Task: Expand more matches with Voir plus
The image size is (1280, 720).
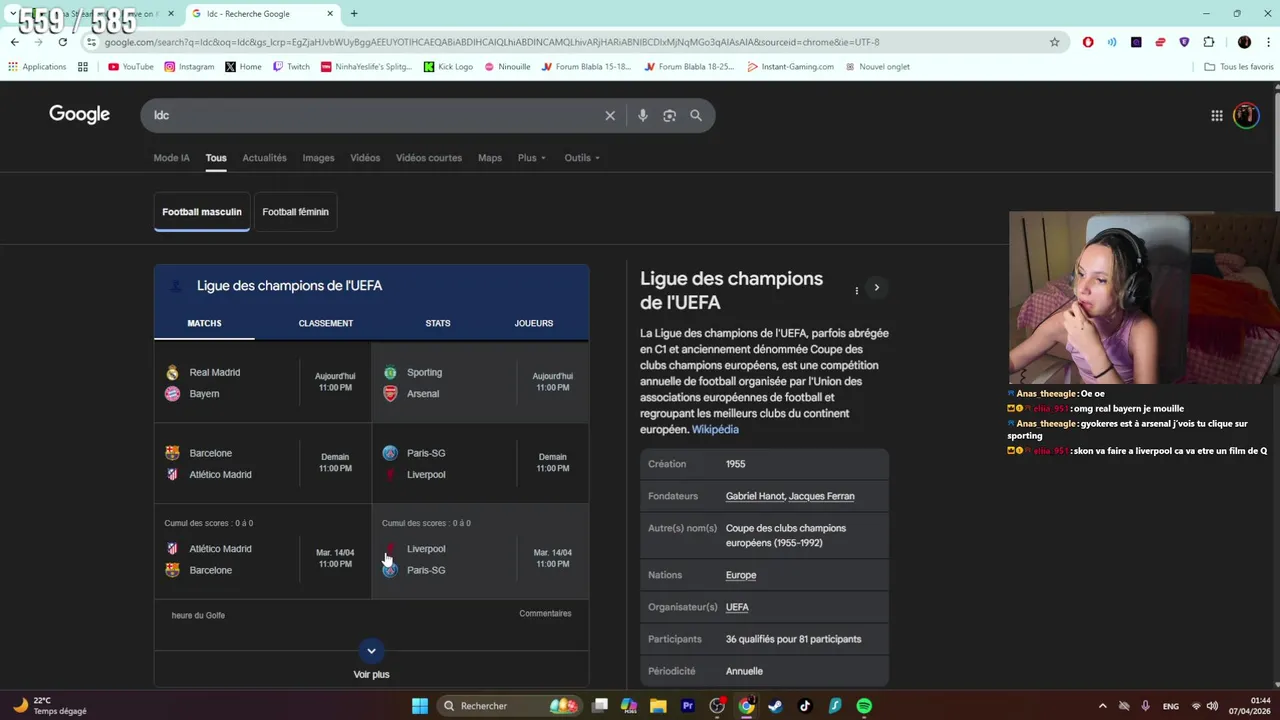Action: (x=371, y=661)
